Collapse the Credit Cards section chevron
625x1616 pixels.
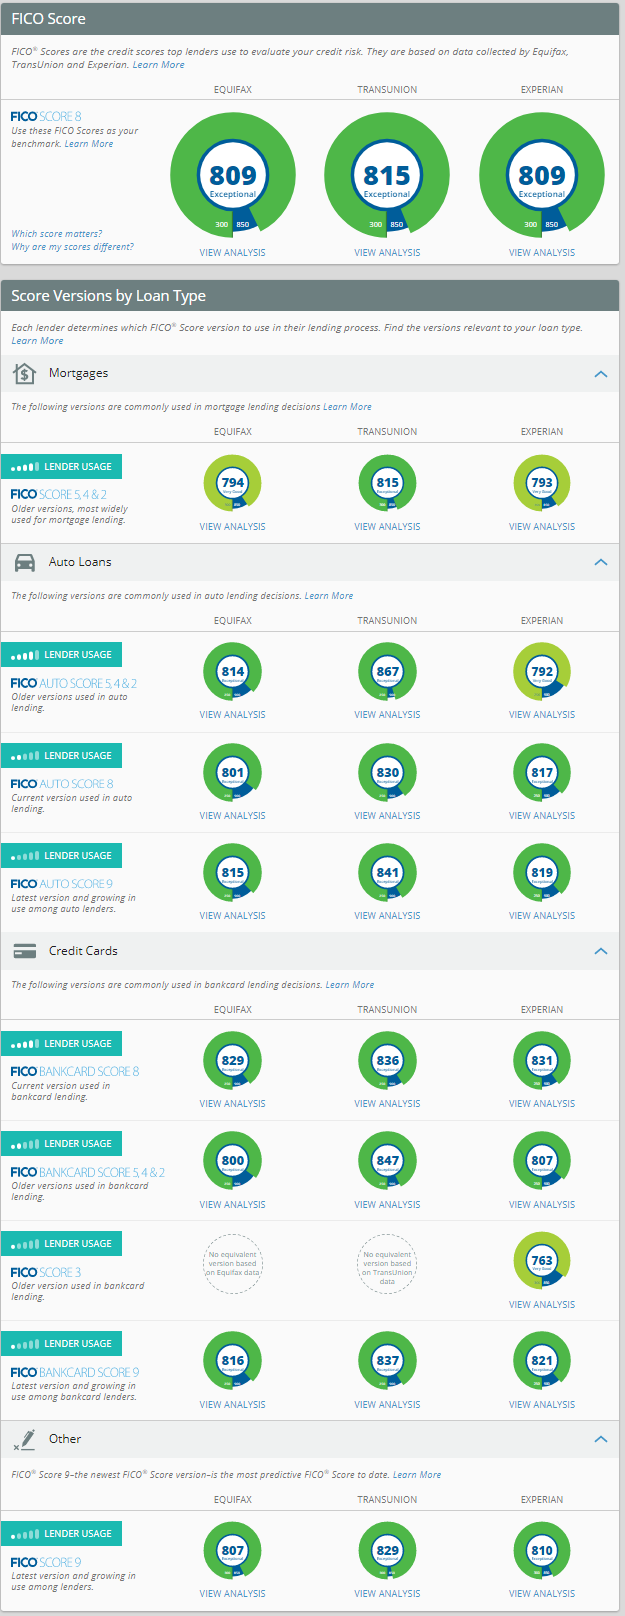600,951
